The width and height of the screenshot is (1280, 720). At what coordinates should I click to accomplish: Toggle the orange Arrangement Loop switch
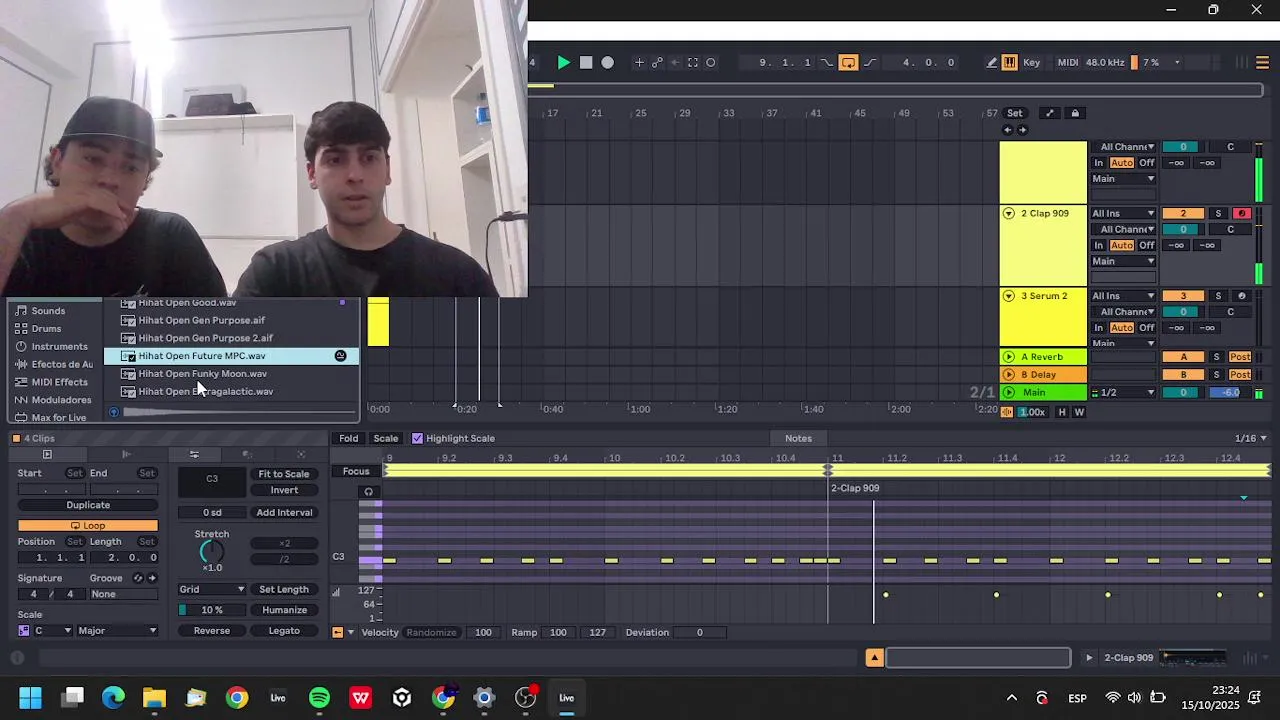click(x=848, y=62)
